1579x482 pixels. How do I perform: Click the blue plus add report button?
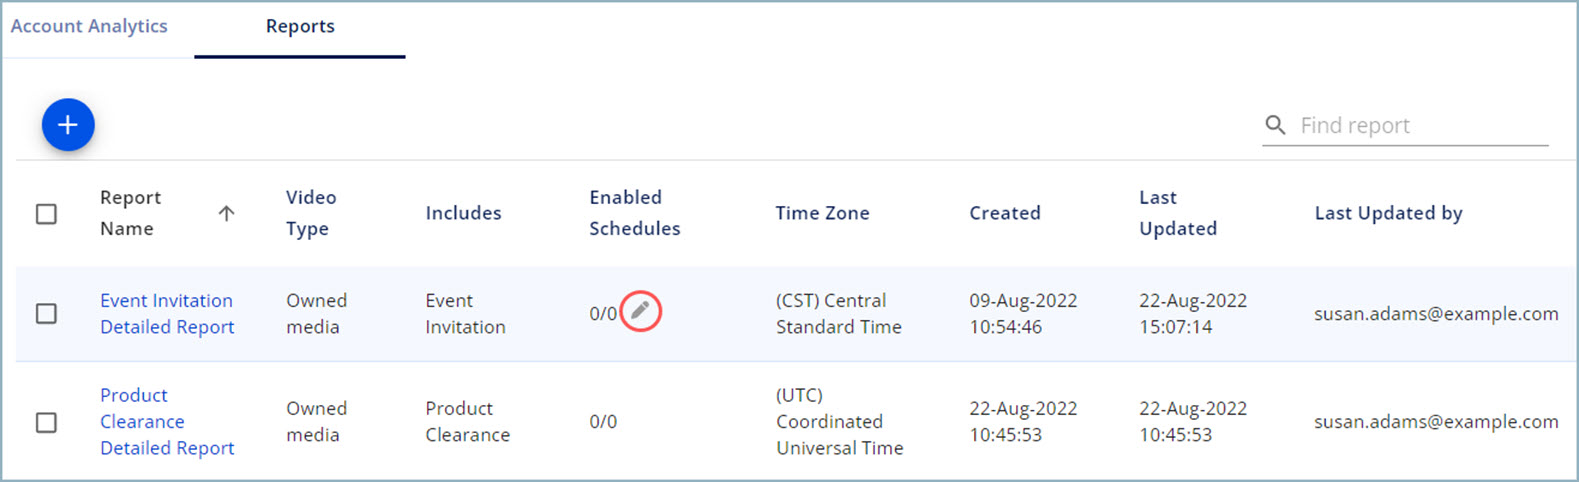[68, 125]
